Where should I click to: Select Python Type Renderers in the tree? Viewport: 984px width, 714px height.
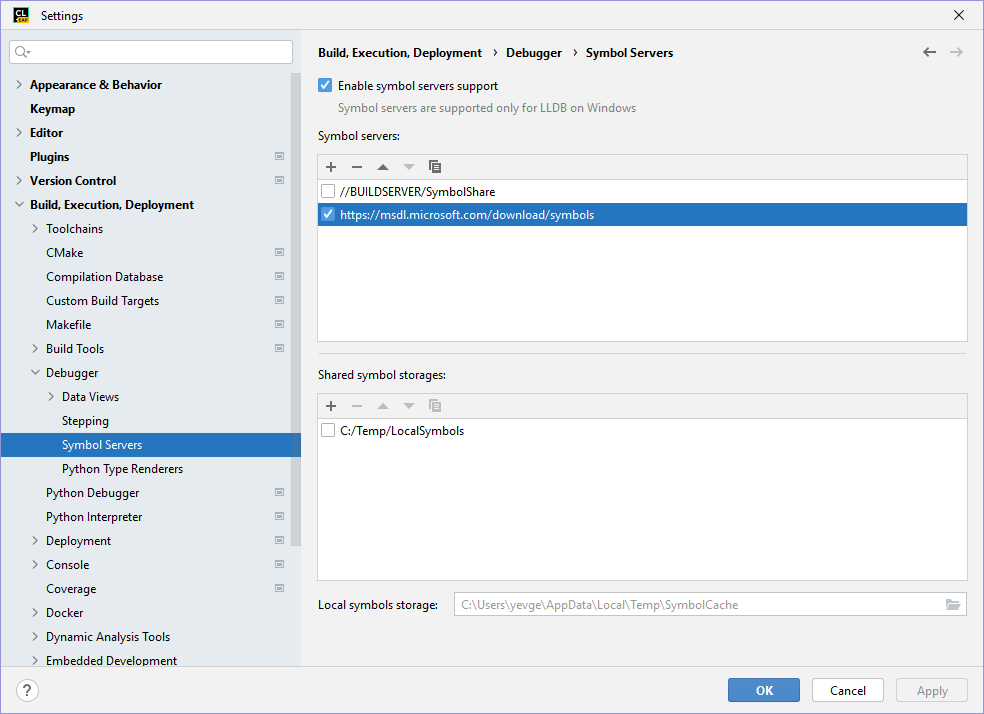pyautogui.click(x=122, y=469)
